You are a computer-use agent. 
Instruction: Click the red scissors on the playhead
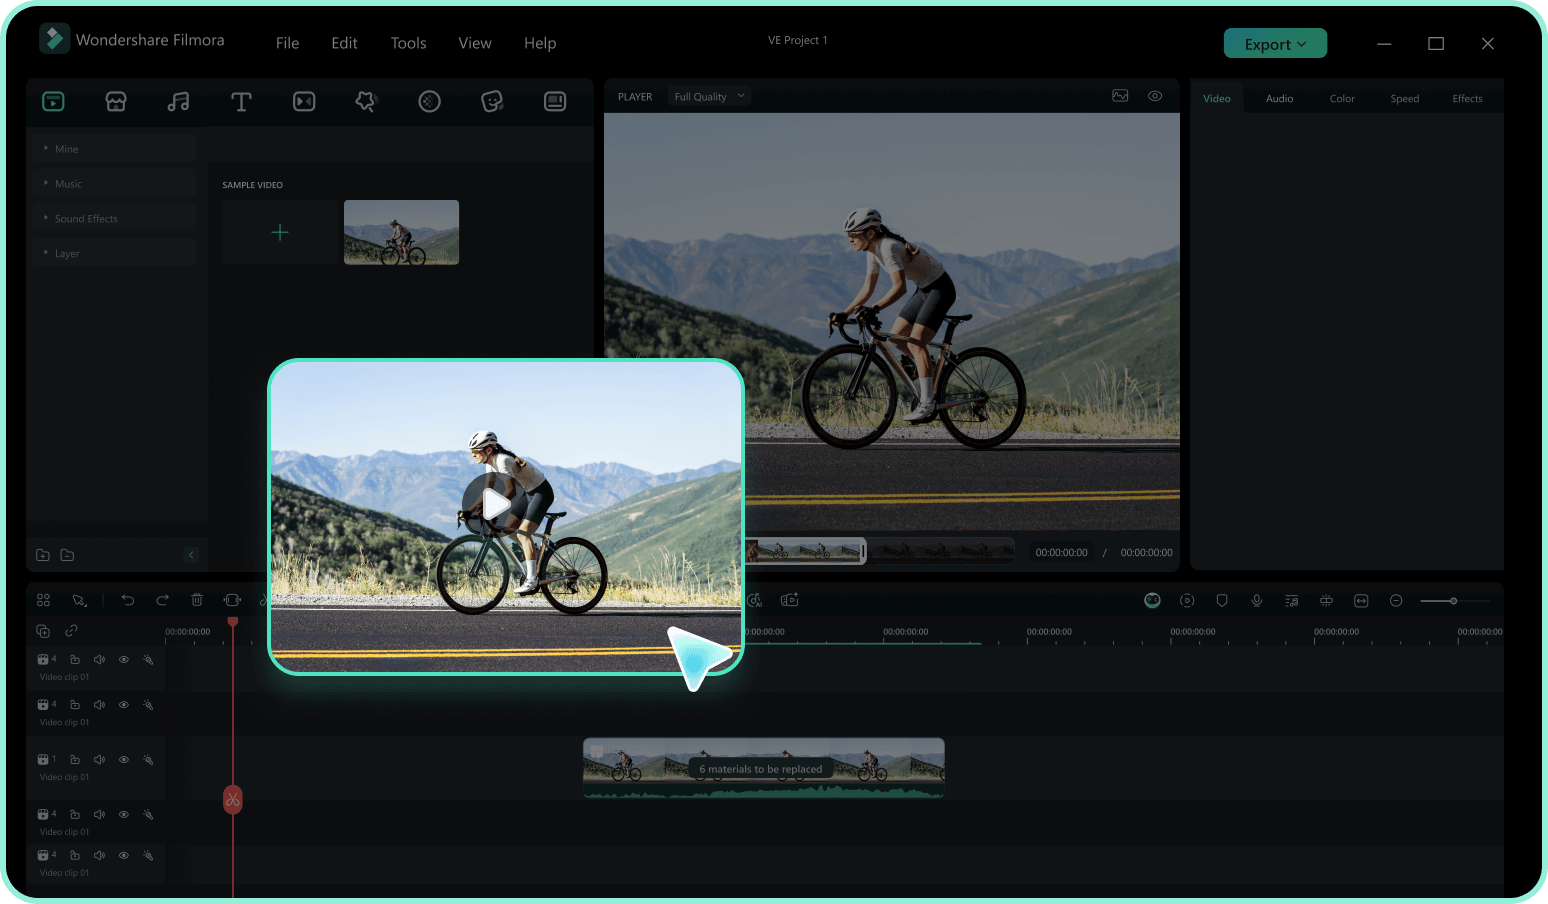233,799
